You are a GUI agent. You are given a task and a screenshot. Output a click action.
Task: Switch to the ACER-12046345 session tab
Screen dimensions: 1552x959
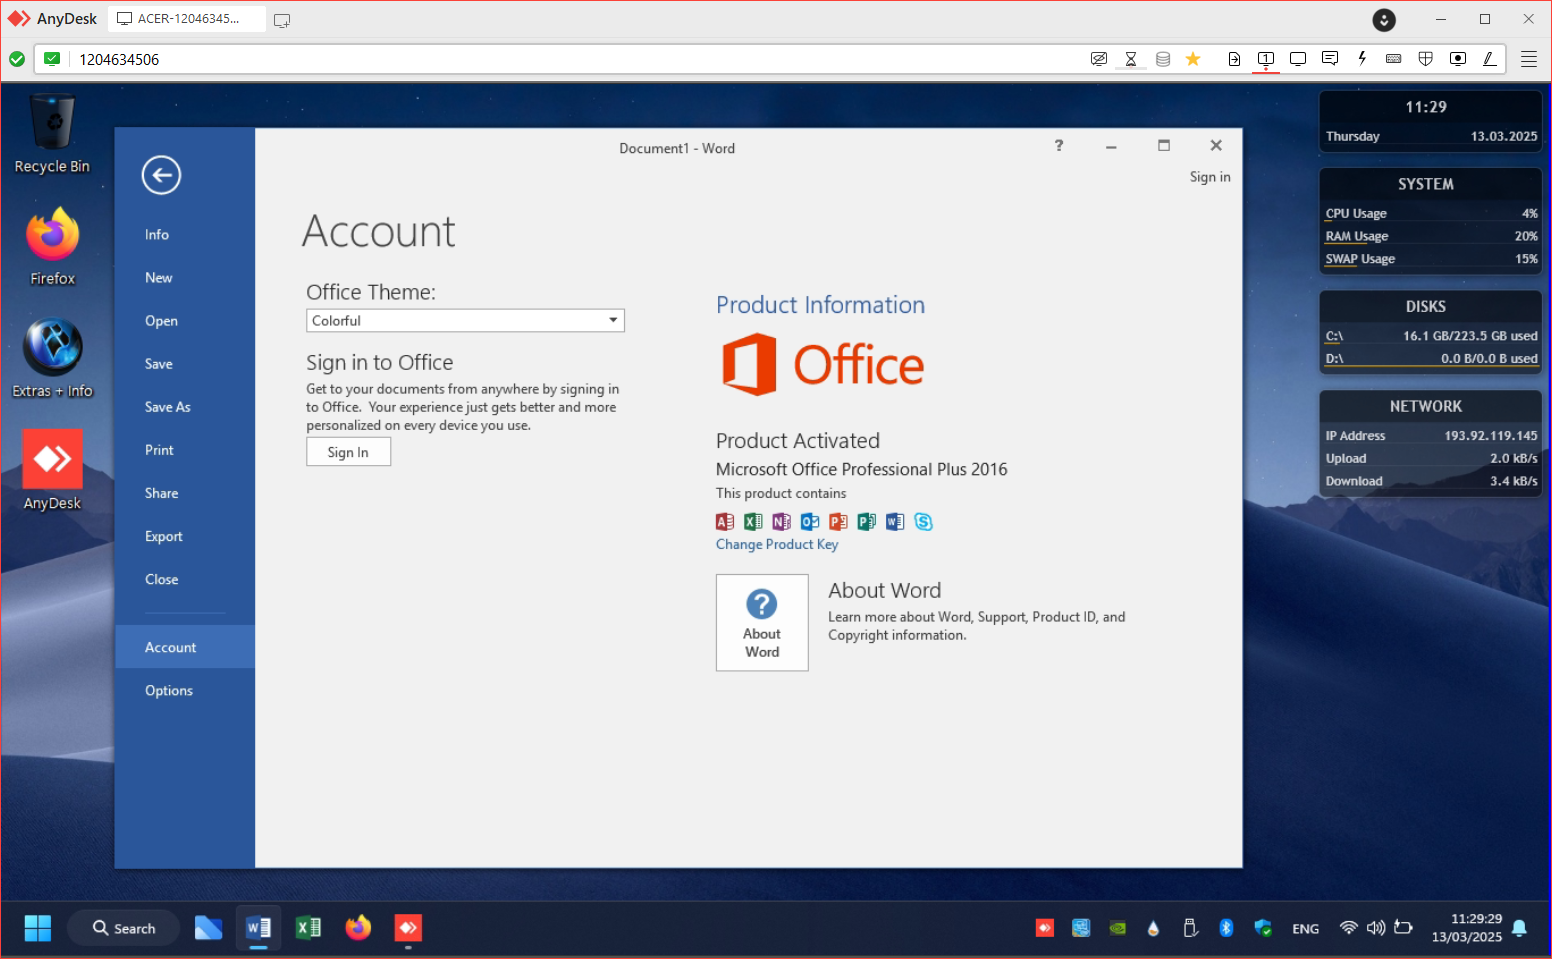187,19
